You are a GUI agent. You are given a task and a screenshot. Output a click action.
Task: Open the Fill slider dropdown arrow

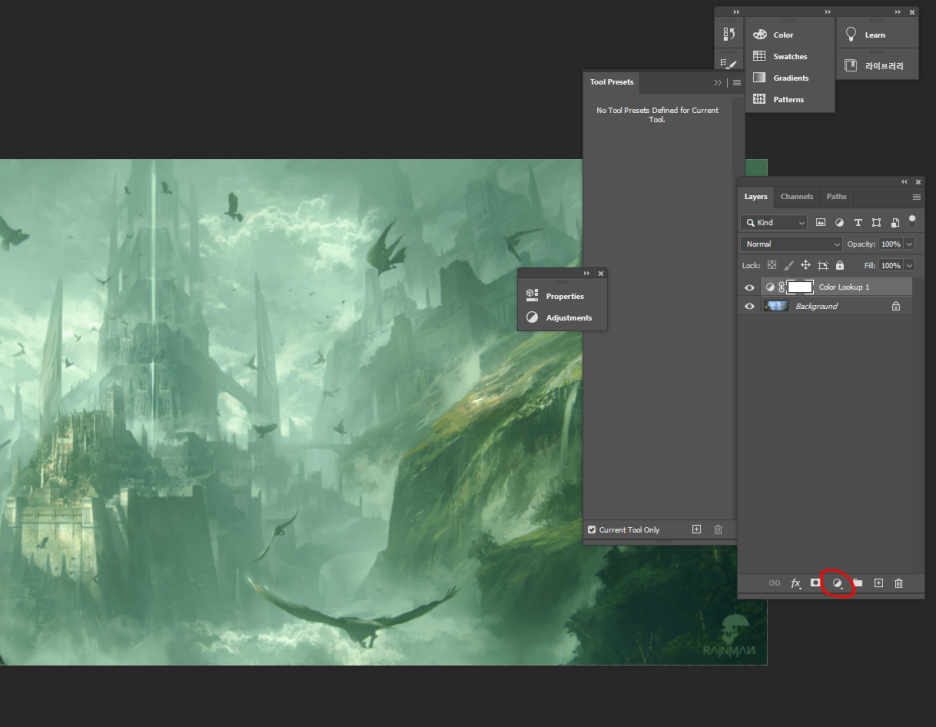pyautogui.click(x=909, y=266)
